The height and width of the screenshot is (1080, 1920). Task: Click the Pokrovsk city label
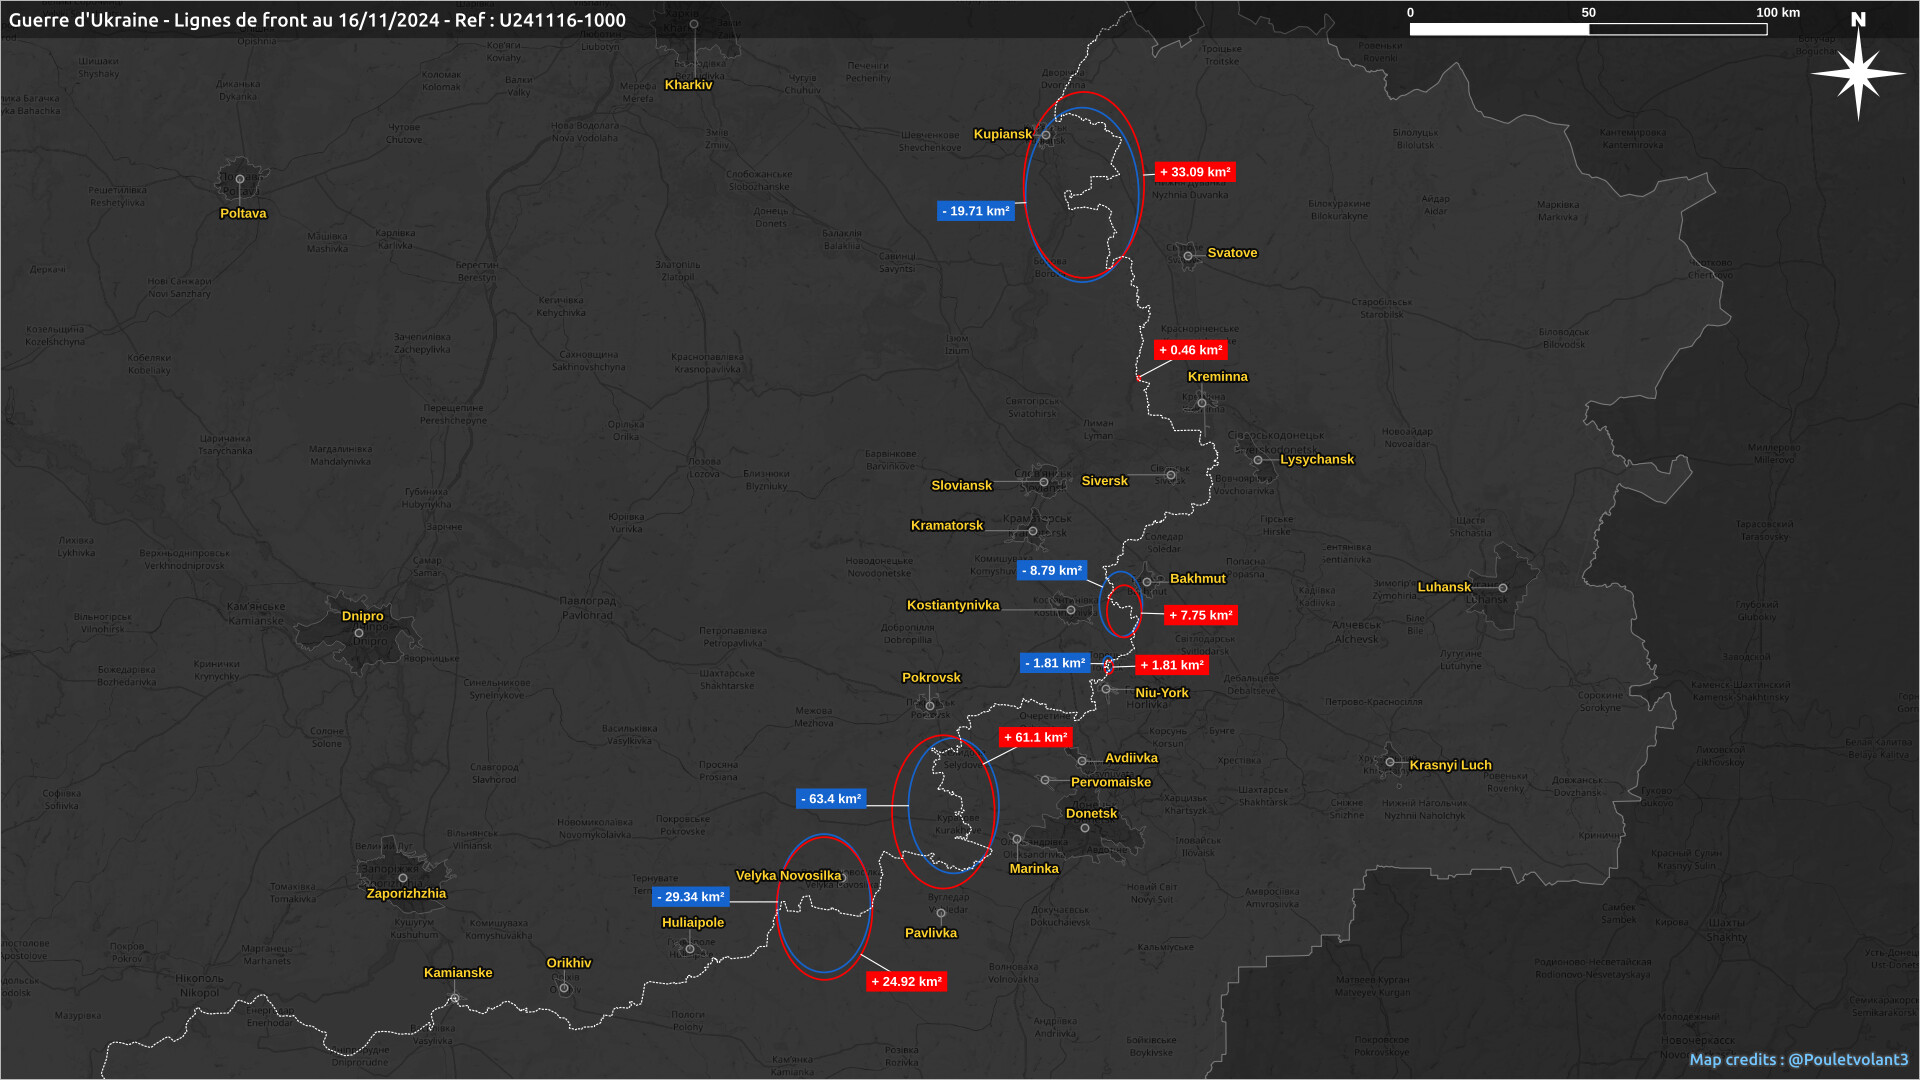click(931, 678)
